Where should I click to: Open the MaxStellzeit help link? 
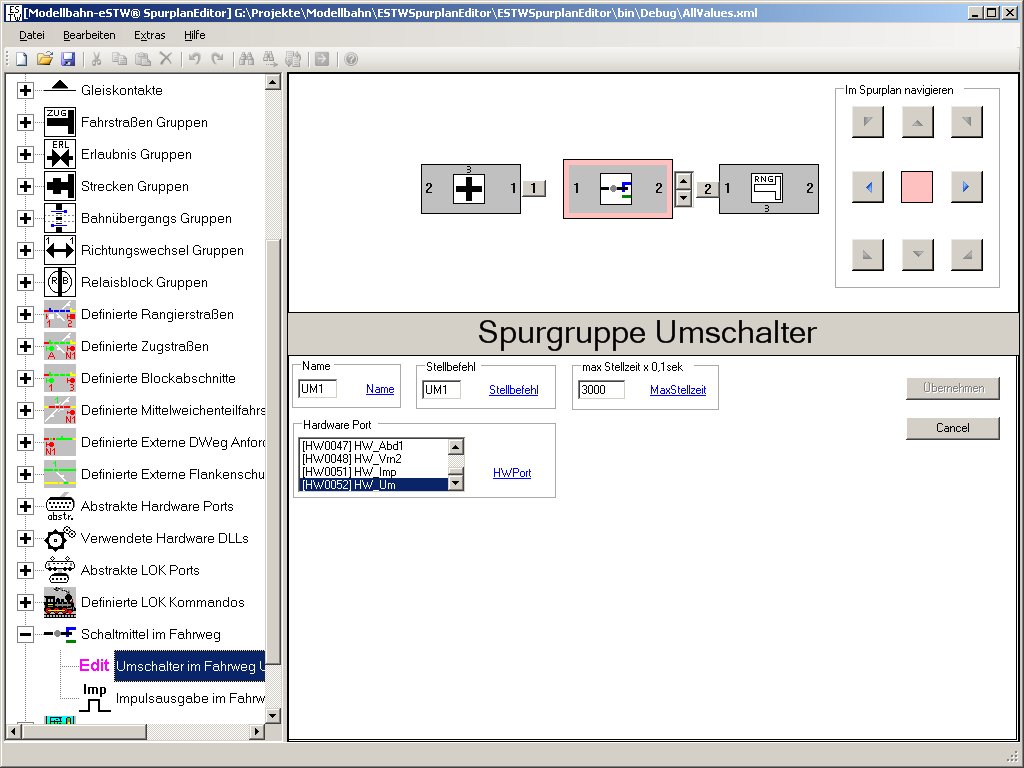pos(677,390)
